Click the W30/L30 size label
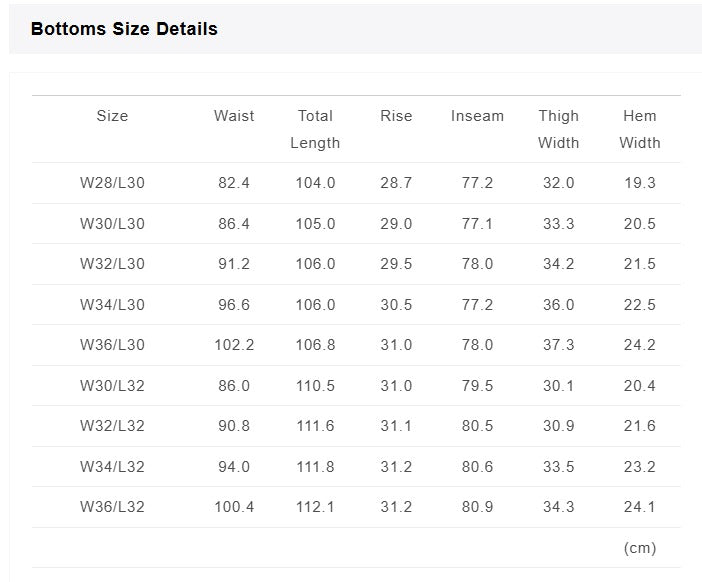Image resolution: width=702 pixels, height=582 pixels. click(112, 224)
